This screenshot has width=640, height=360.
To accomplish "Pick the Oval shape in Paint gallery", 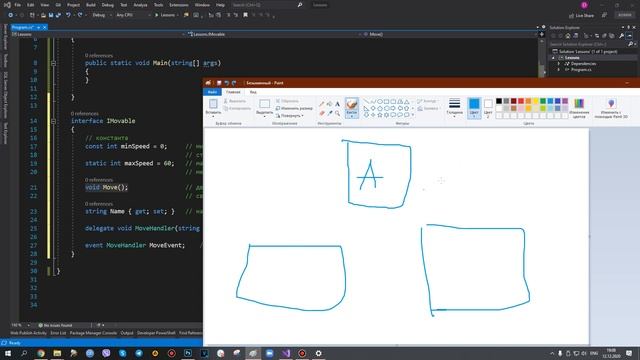I will [x=380, y=102].
